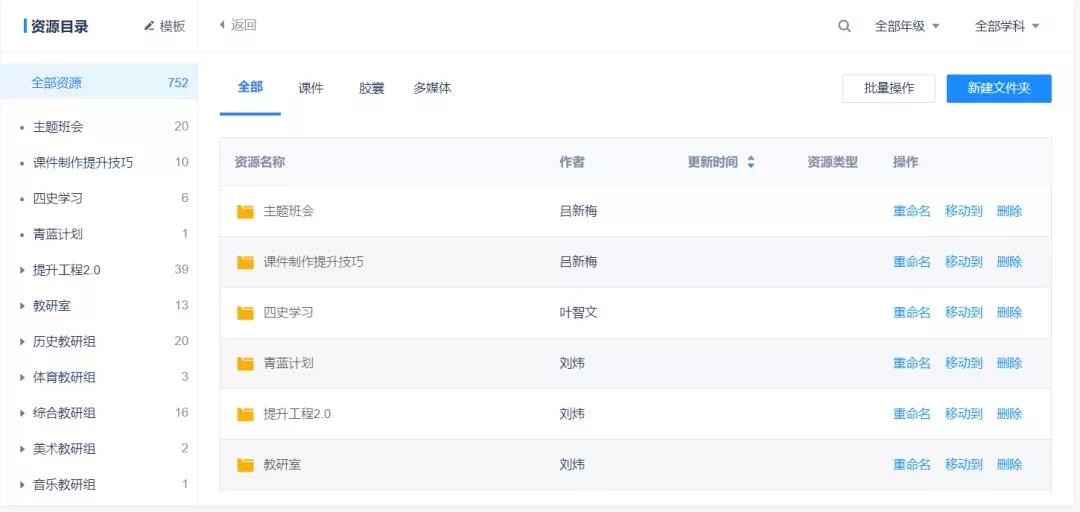Viewport: 1080px width, 512px height.
Task: Delete the 四史学习 folder via 删除
Action: (1009, 312)
